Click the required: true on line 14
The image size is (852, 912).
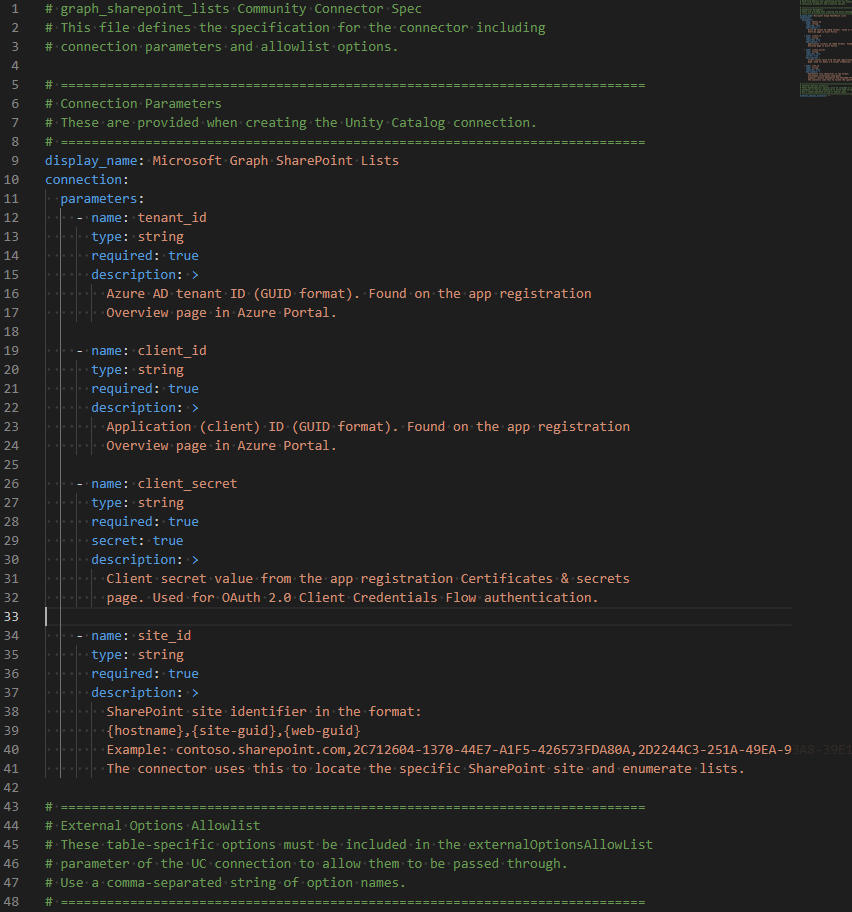(145, 255)
